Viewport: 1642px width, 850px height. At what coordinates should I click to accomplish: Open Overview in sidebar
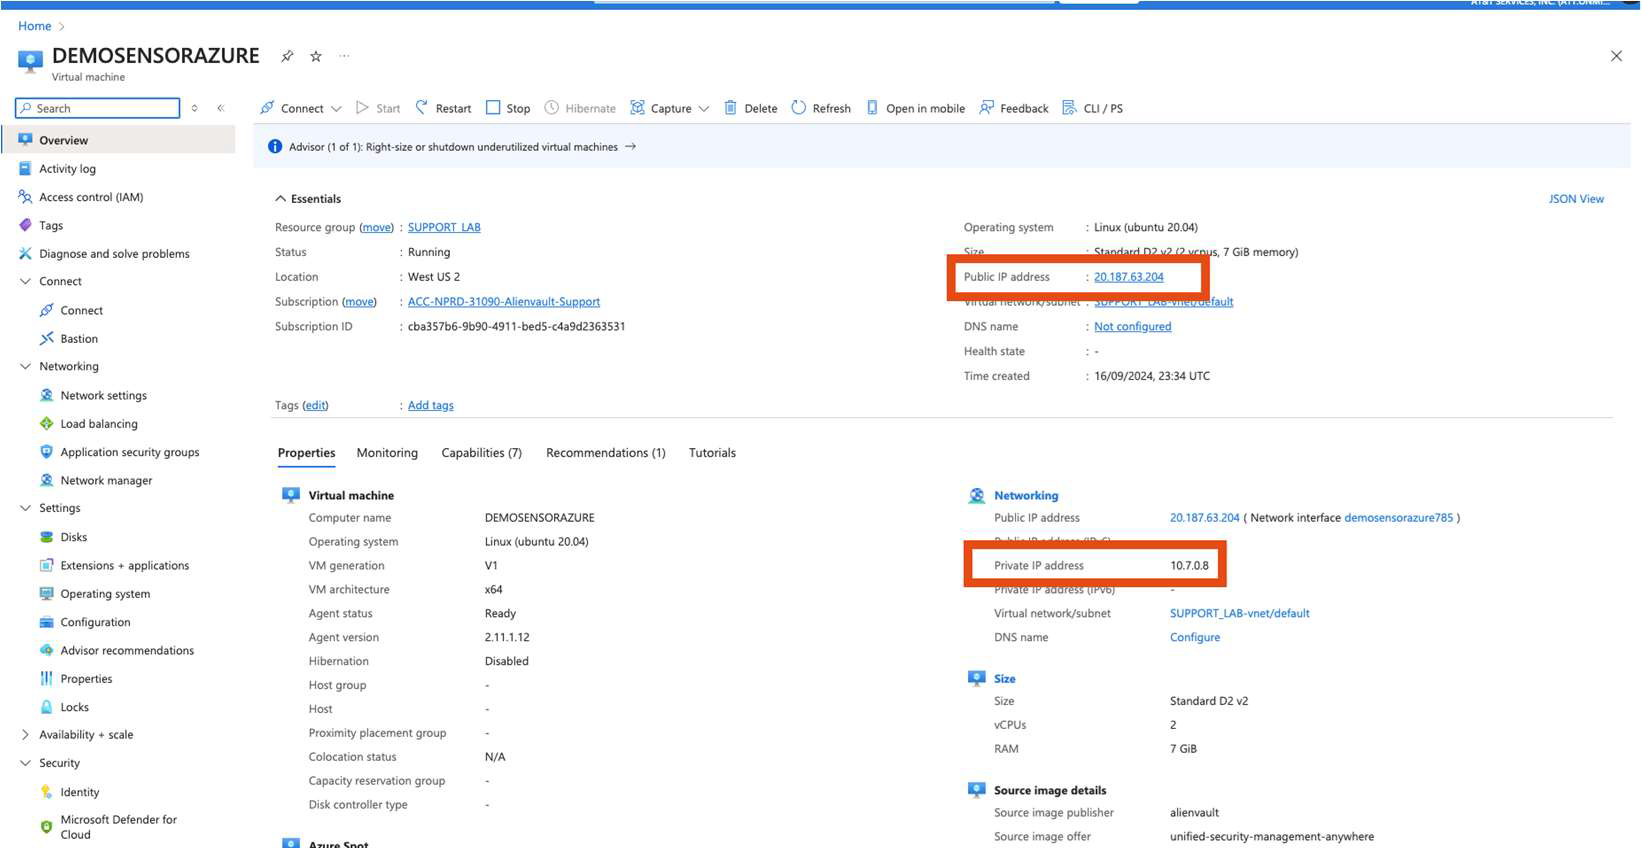pos(120,140)
